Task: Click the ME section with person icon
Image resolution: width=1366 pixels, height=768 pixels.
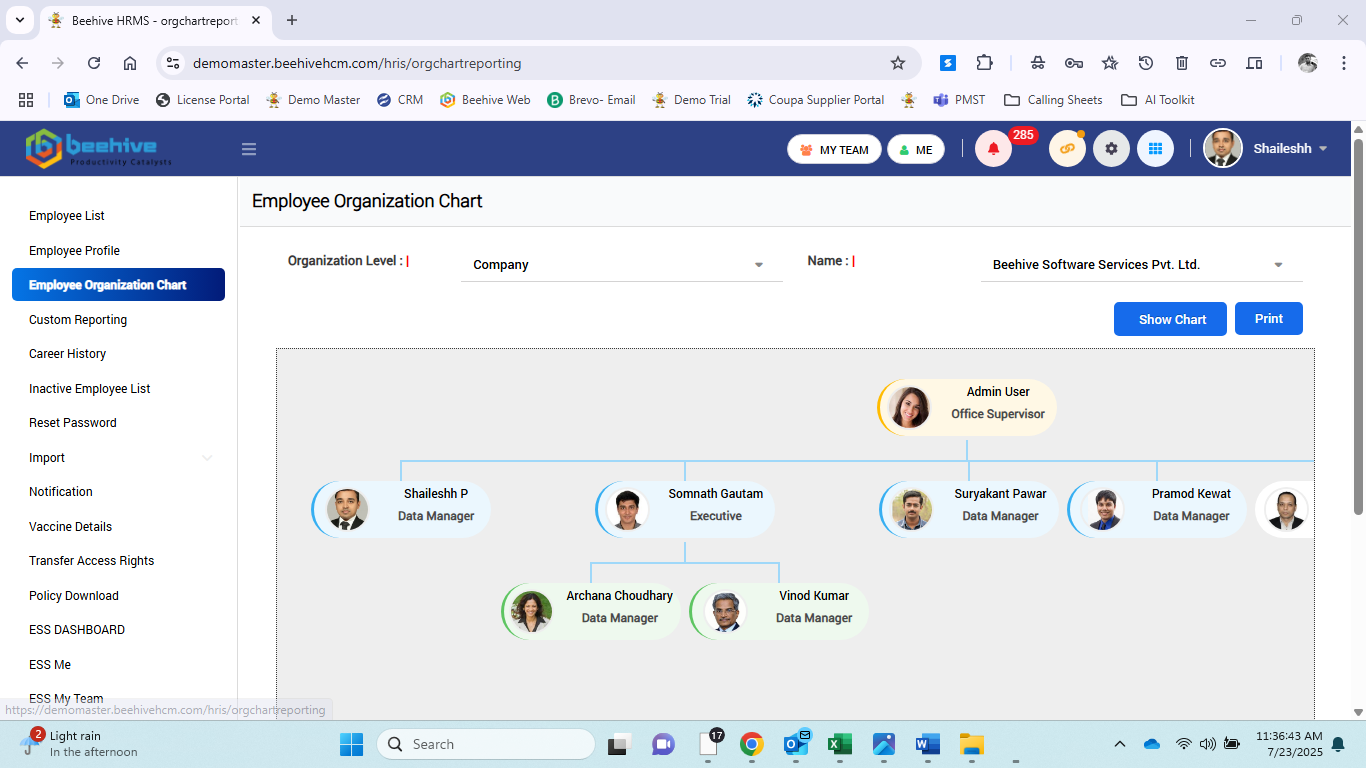Action: click(915, 148)
